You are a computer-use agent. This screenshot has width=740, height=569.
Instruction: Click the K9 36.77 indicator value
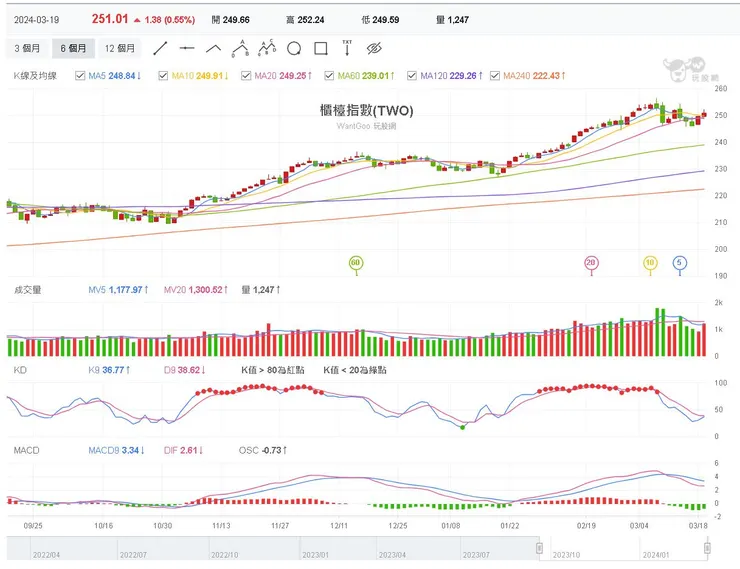109,370
